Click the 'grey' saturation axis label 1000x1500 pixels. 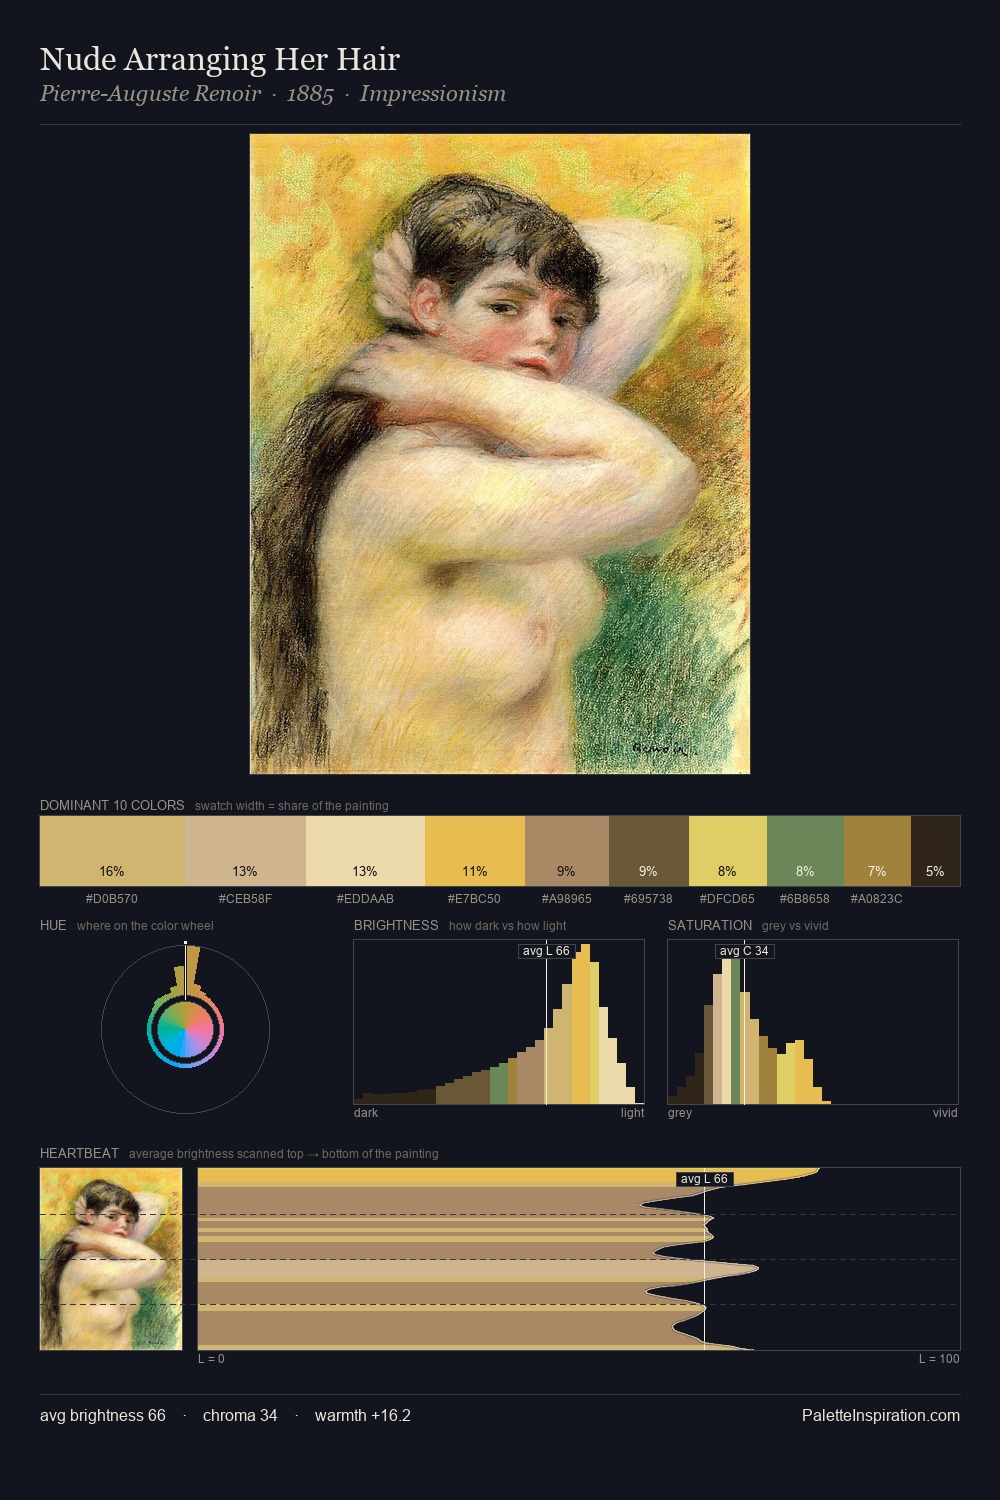point(680,1113)
